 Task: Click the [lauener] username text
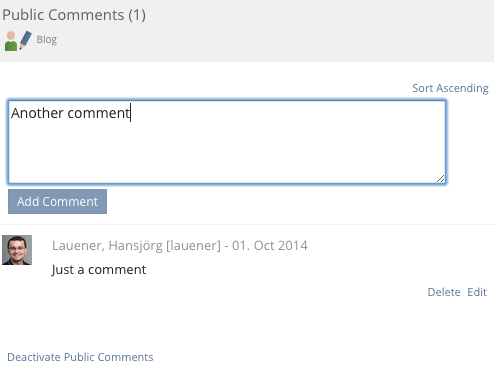pyautogui.click(x=193, y=246)
